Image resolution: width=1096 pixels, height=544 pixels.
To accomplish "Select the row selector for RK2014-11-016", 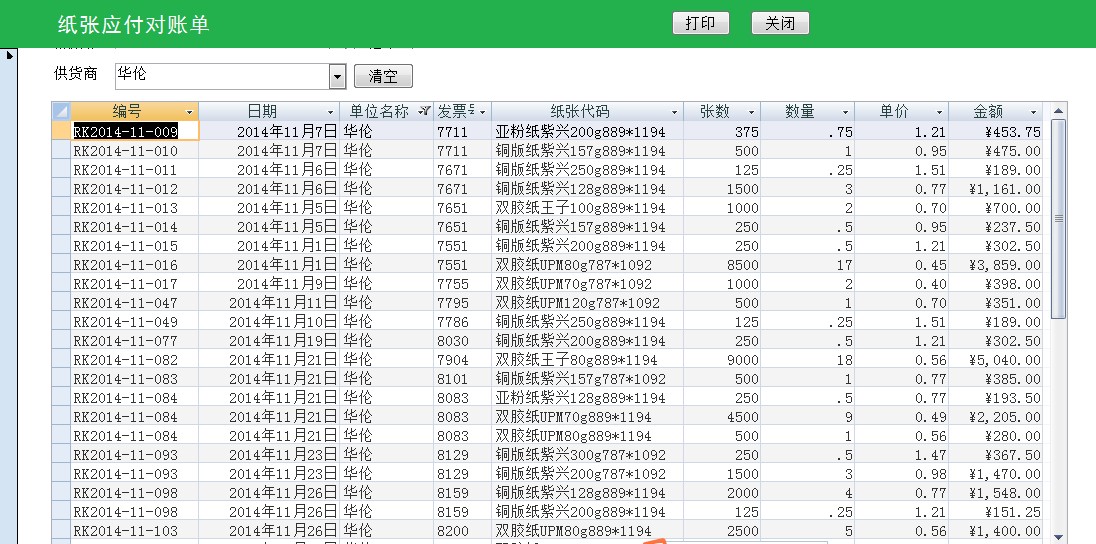I will click(x=62, y=265).
